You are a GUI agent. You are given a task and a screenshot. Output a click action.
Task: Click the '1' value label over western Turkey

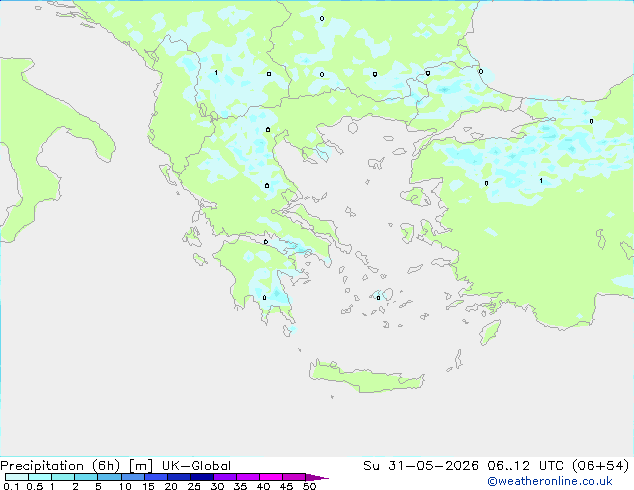pyautogui.click(x=541, y=180)
